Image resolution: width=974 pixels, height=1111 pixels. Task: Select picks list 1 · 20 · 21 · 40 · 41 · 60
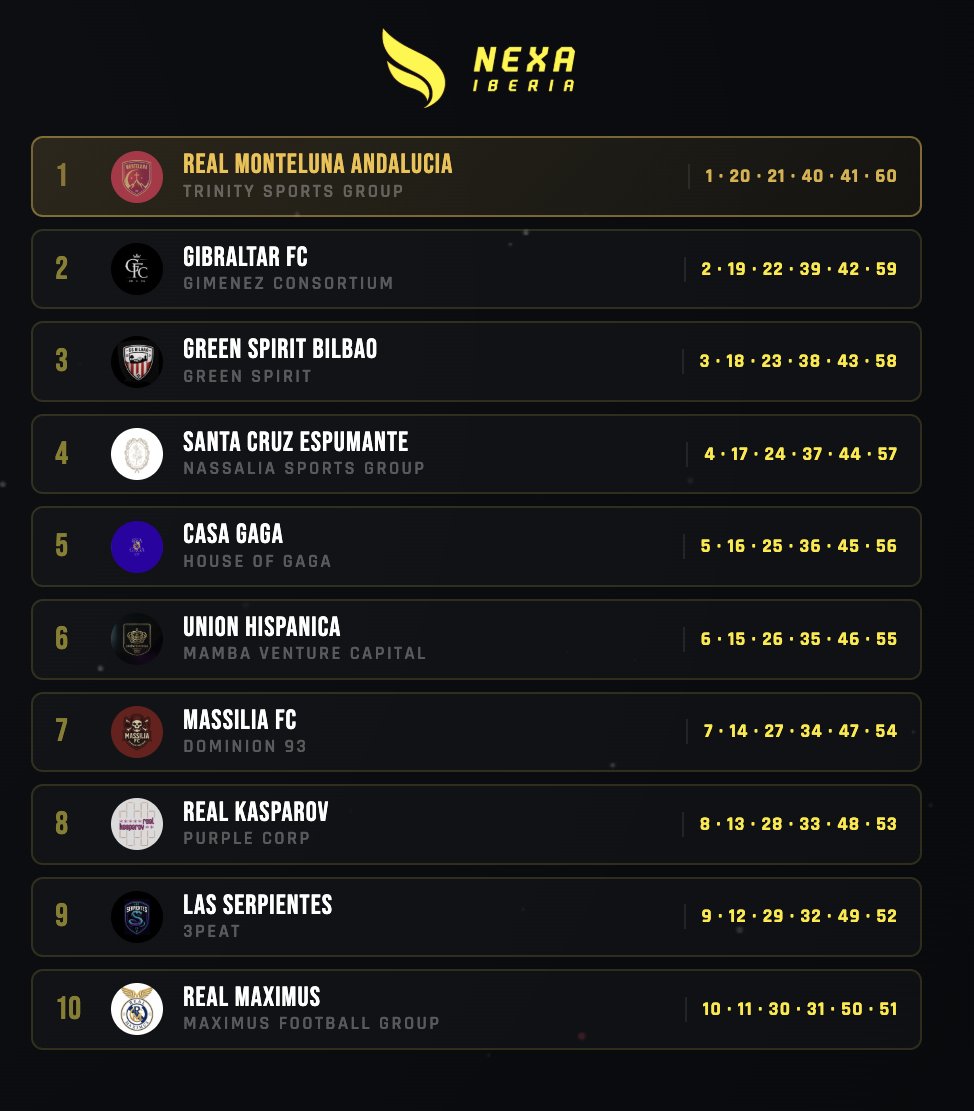(x=800, y=176)
